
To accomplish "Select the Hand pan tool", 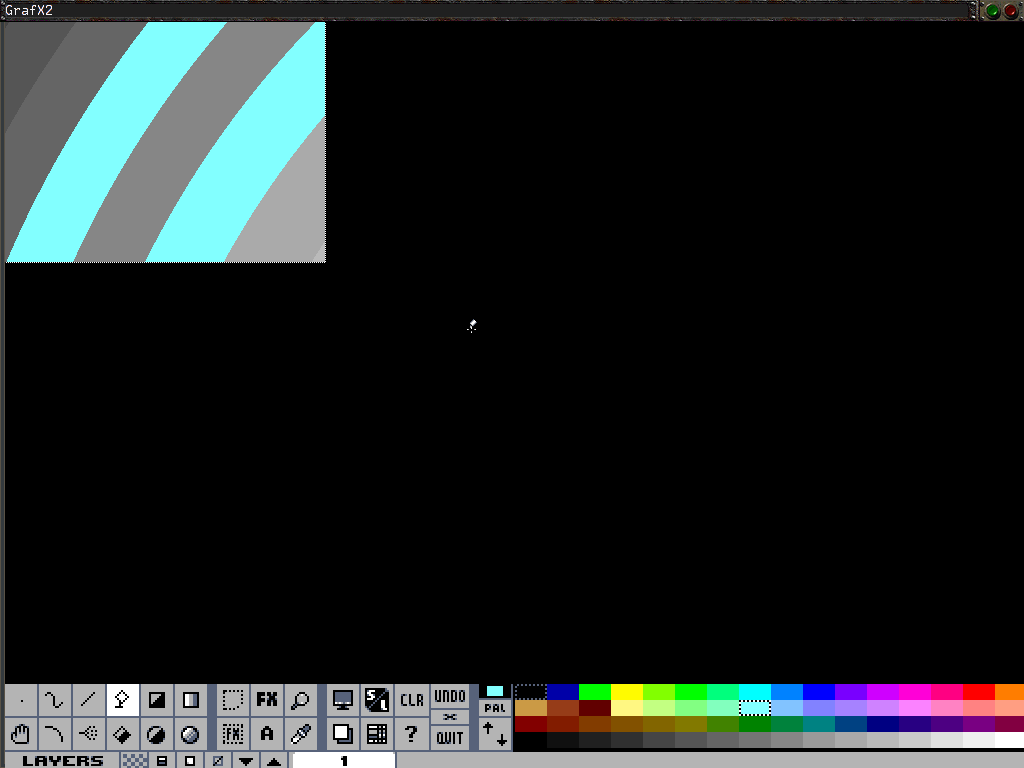I will point(20,734).
